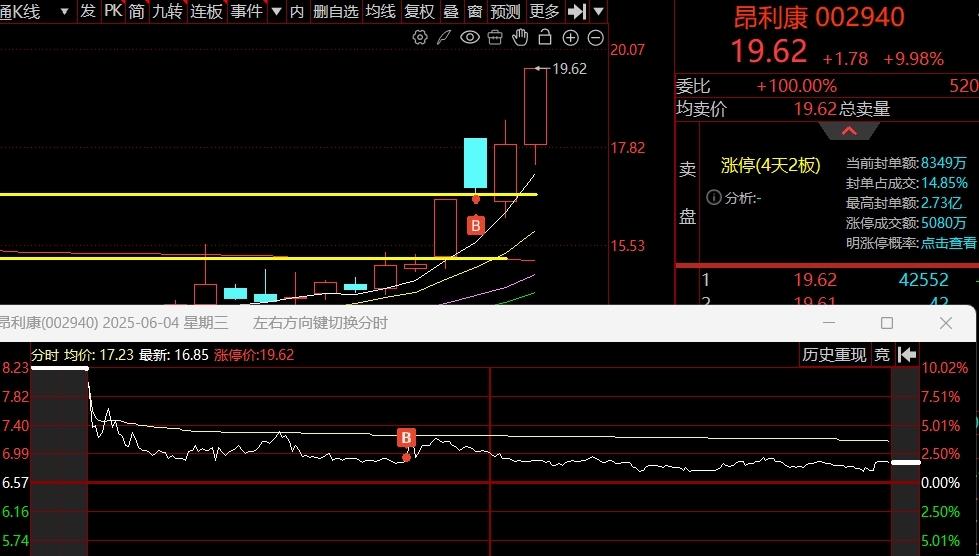Open dropdown arrow after jump-to-end icon
979x556 pixels.
598,11
